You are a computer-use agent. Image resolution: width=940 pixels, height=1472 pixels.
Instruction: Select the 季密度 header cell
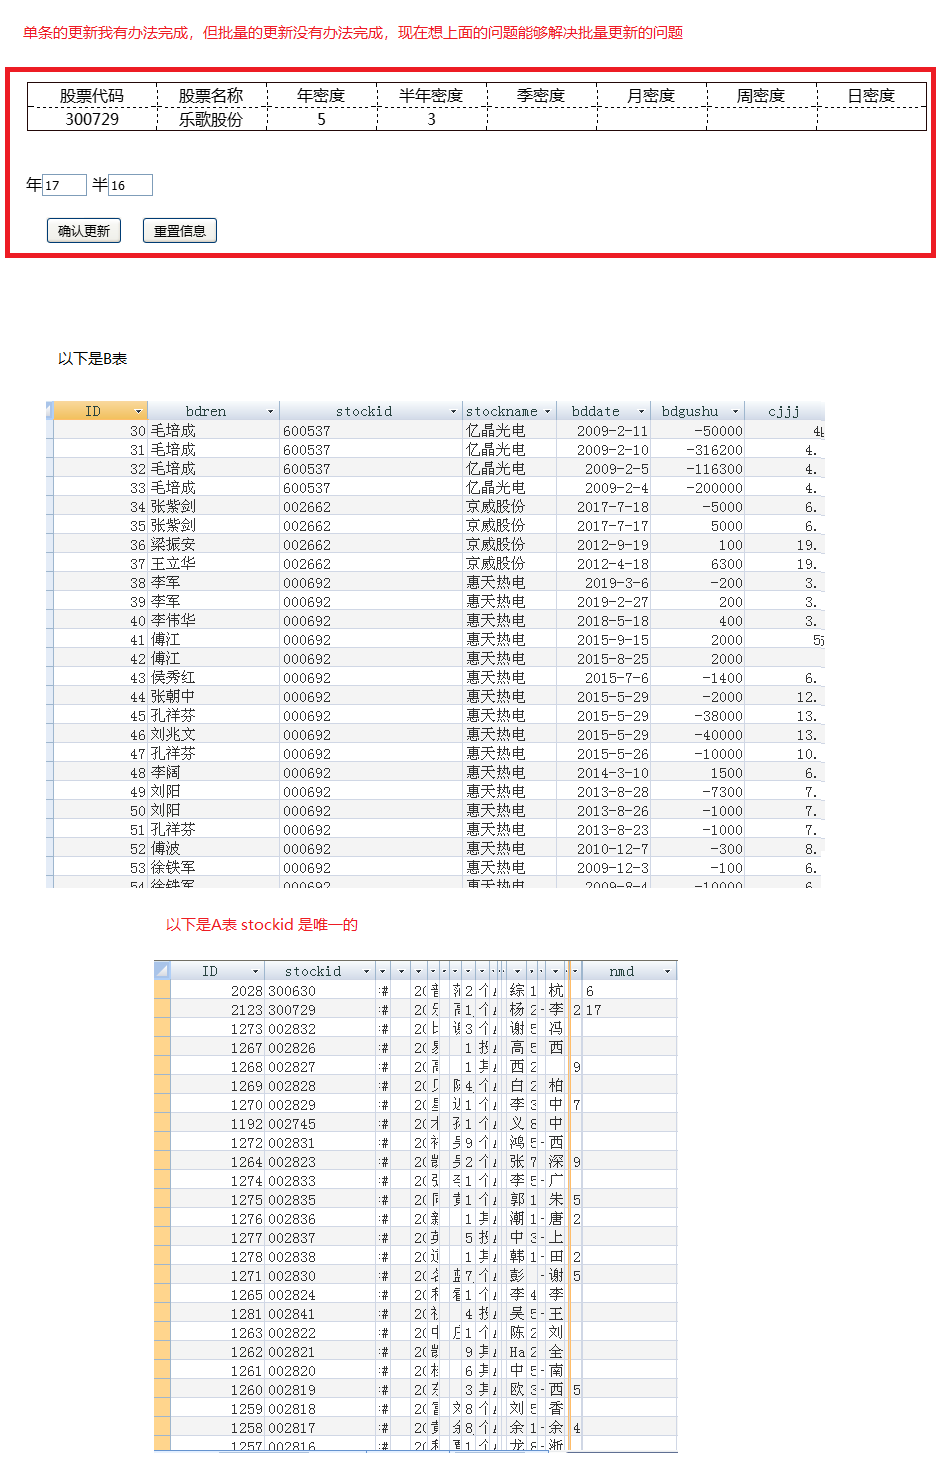click(541, 96)
